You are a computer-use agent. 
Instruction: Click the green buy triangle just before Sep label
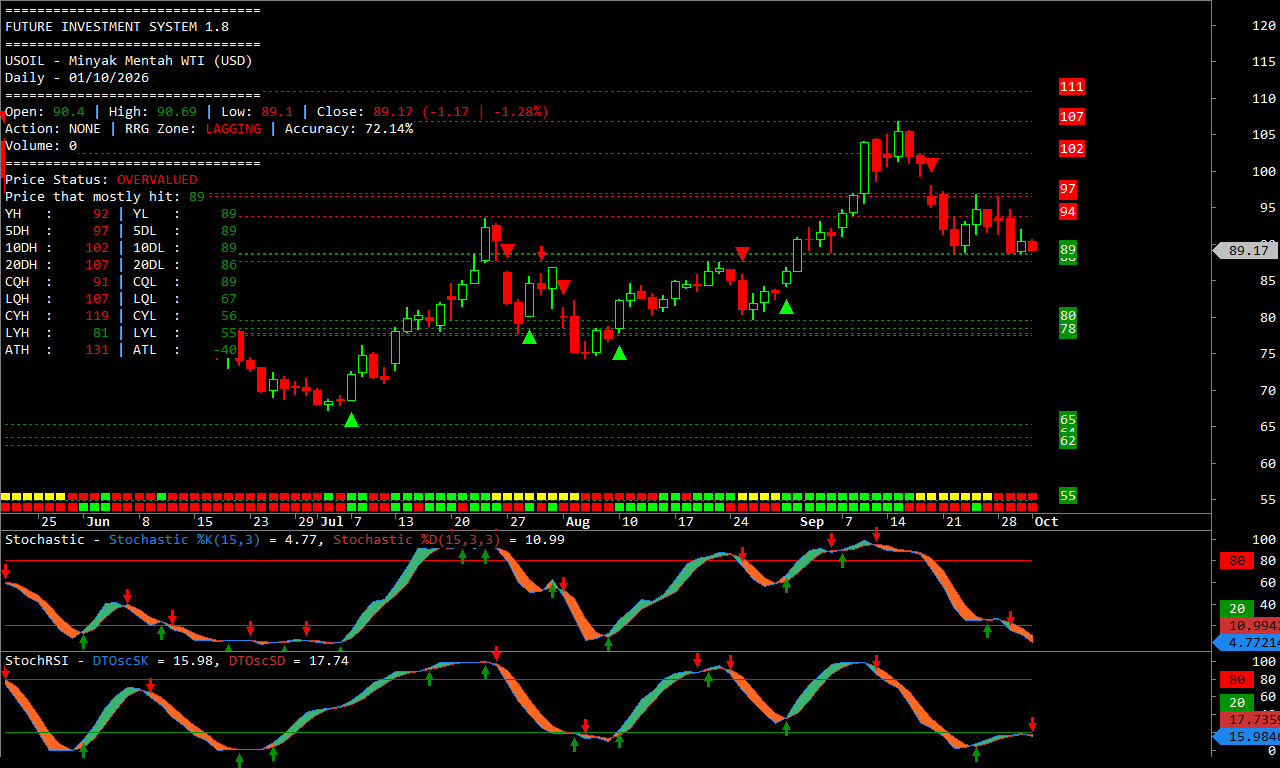point(786,306)
